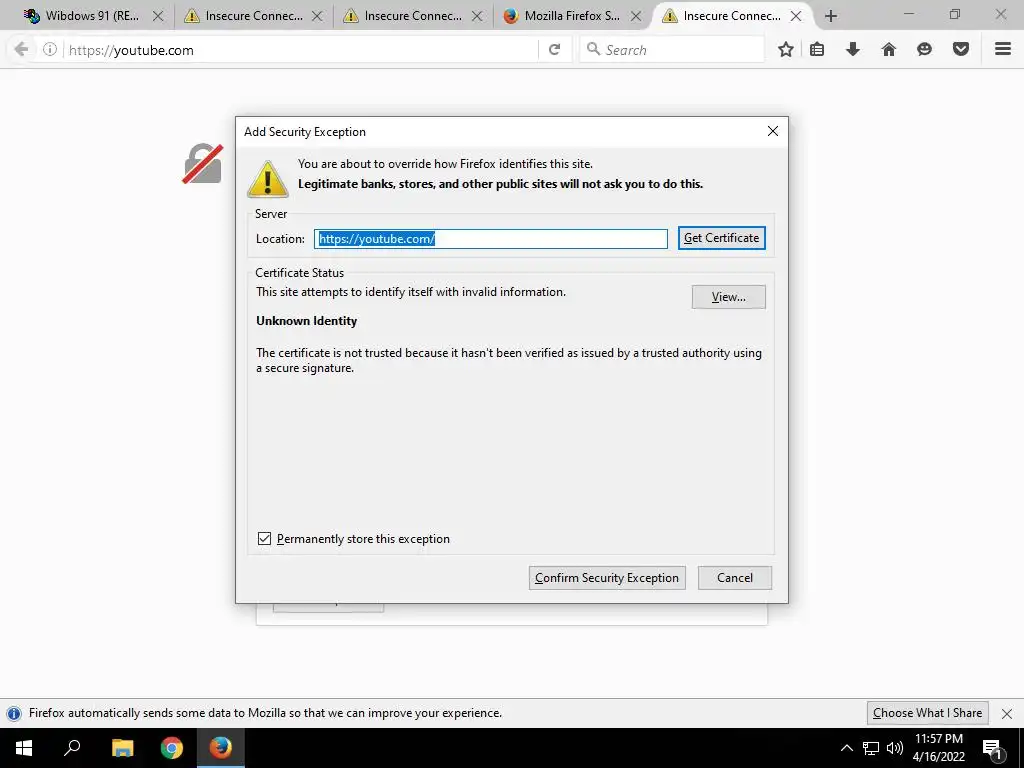Dismiss the Mozilla data notification bar
This screenshot has width=1024, height=768.
click(x=1007, y=713)
